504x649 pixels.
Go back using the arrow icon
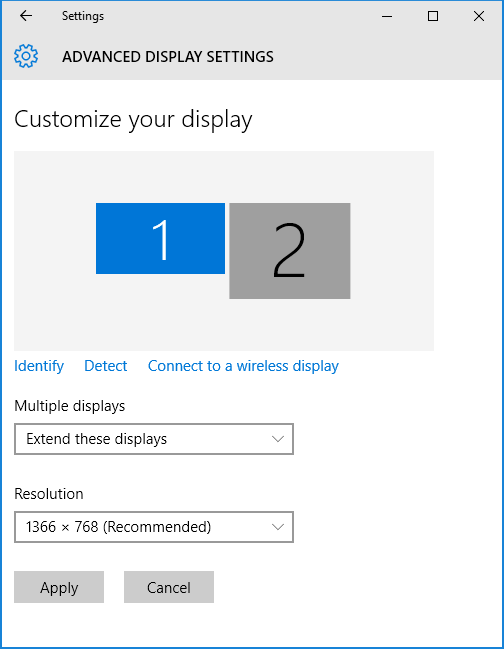26,16
